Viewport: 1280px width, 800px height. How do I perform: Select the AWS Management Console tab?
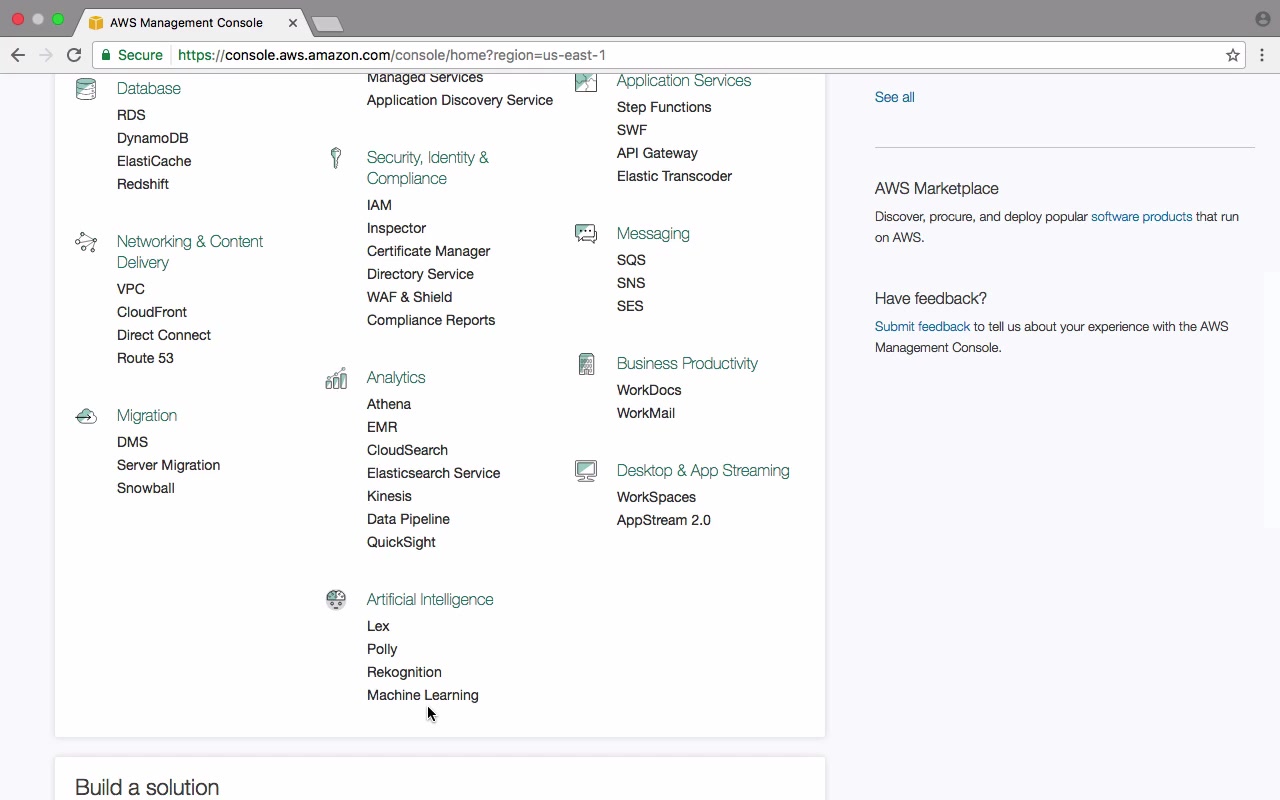(x=186, y=22)
